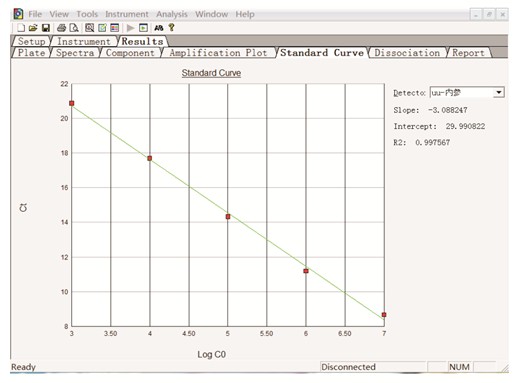Restore the application window size
The image size is (522, 383).
[x=489, y=15]
